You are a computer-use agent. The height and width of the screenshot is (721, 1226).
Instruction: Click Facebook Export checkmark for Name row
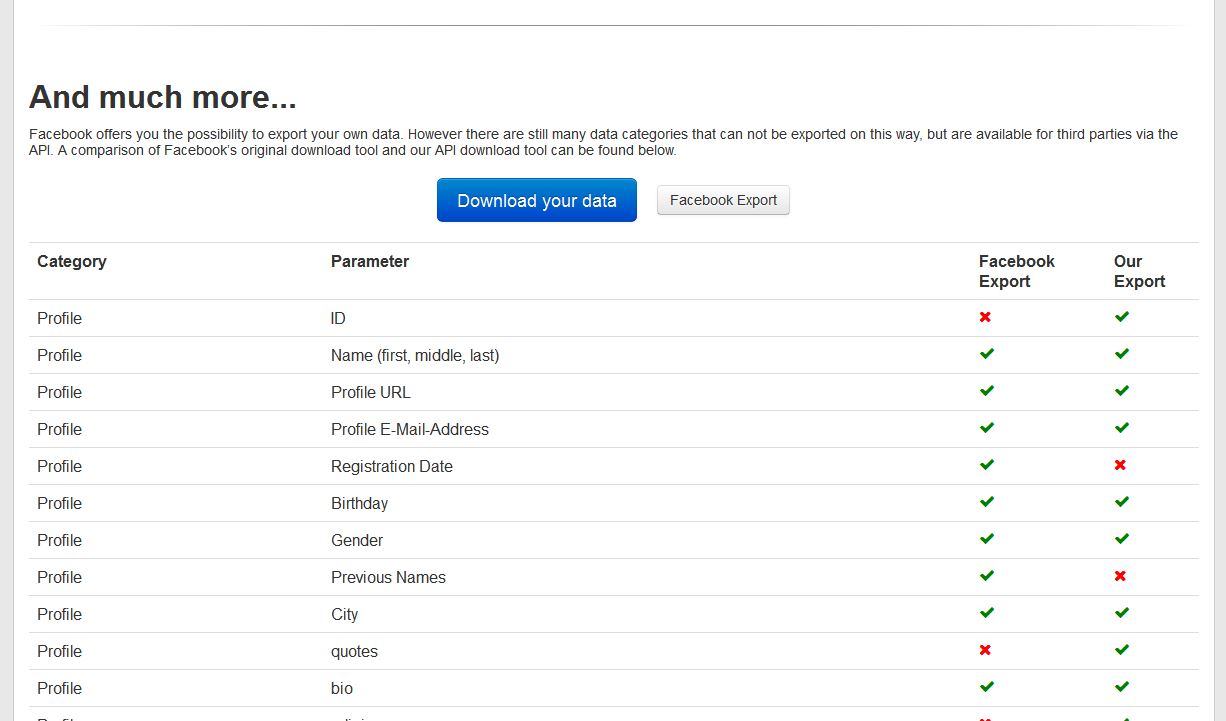tap(987, 354)
